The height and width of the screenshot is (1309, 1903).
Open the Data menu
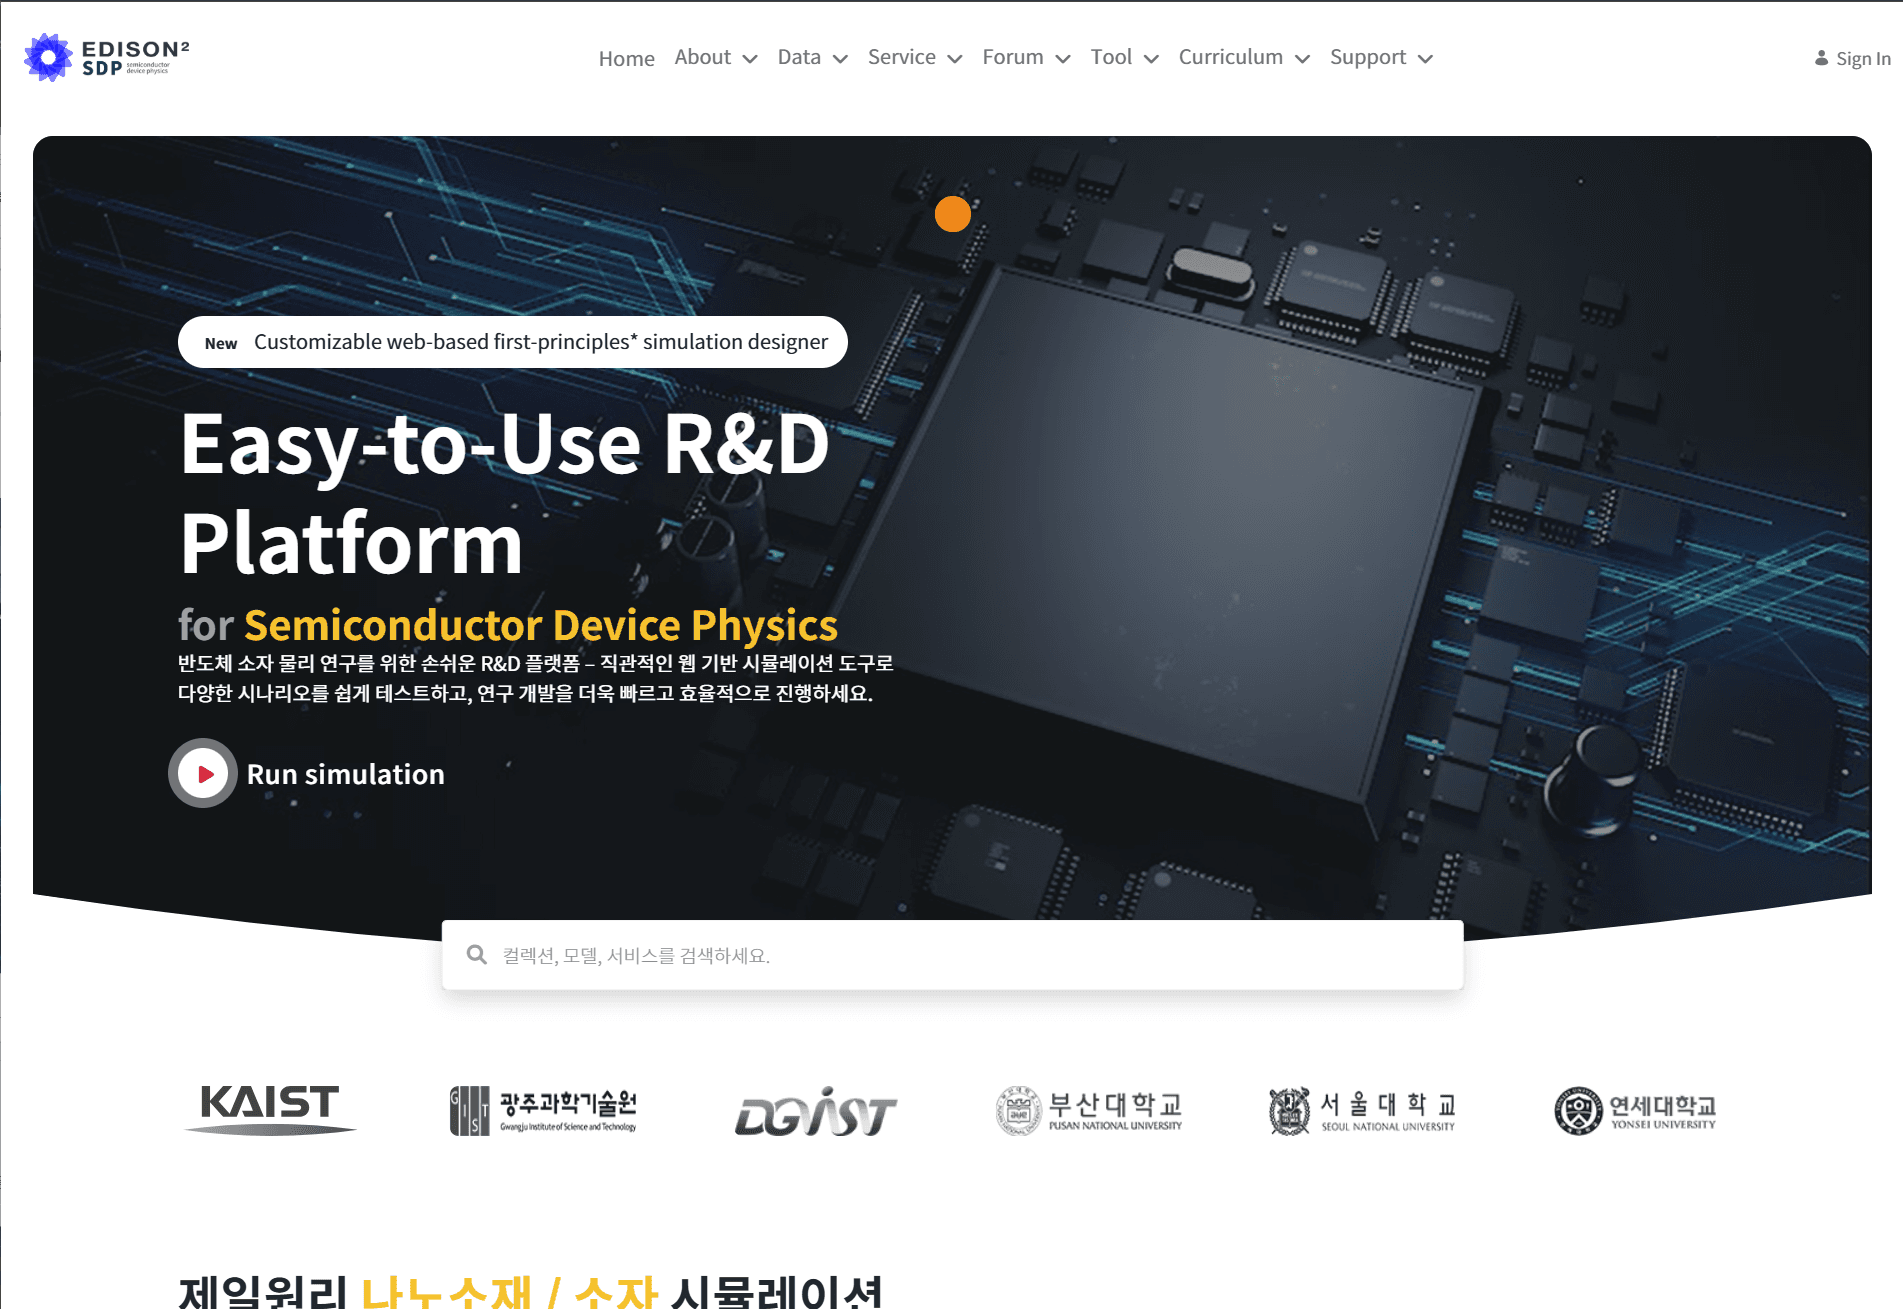click(799, 57)
